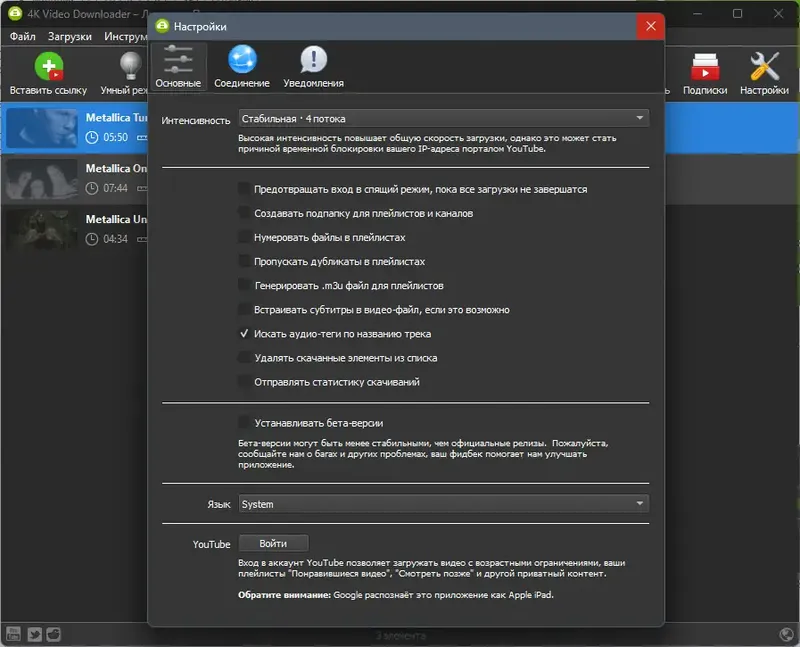The width and height of the screenshot is (800, 647).
Task: Enable installing beta versions
Action: pyautogui.click(x=243, y=423)
